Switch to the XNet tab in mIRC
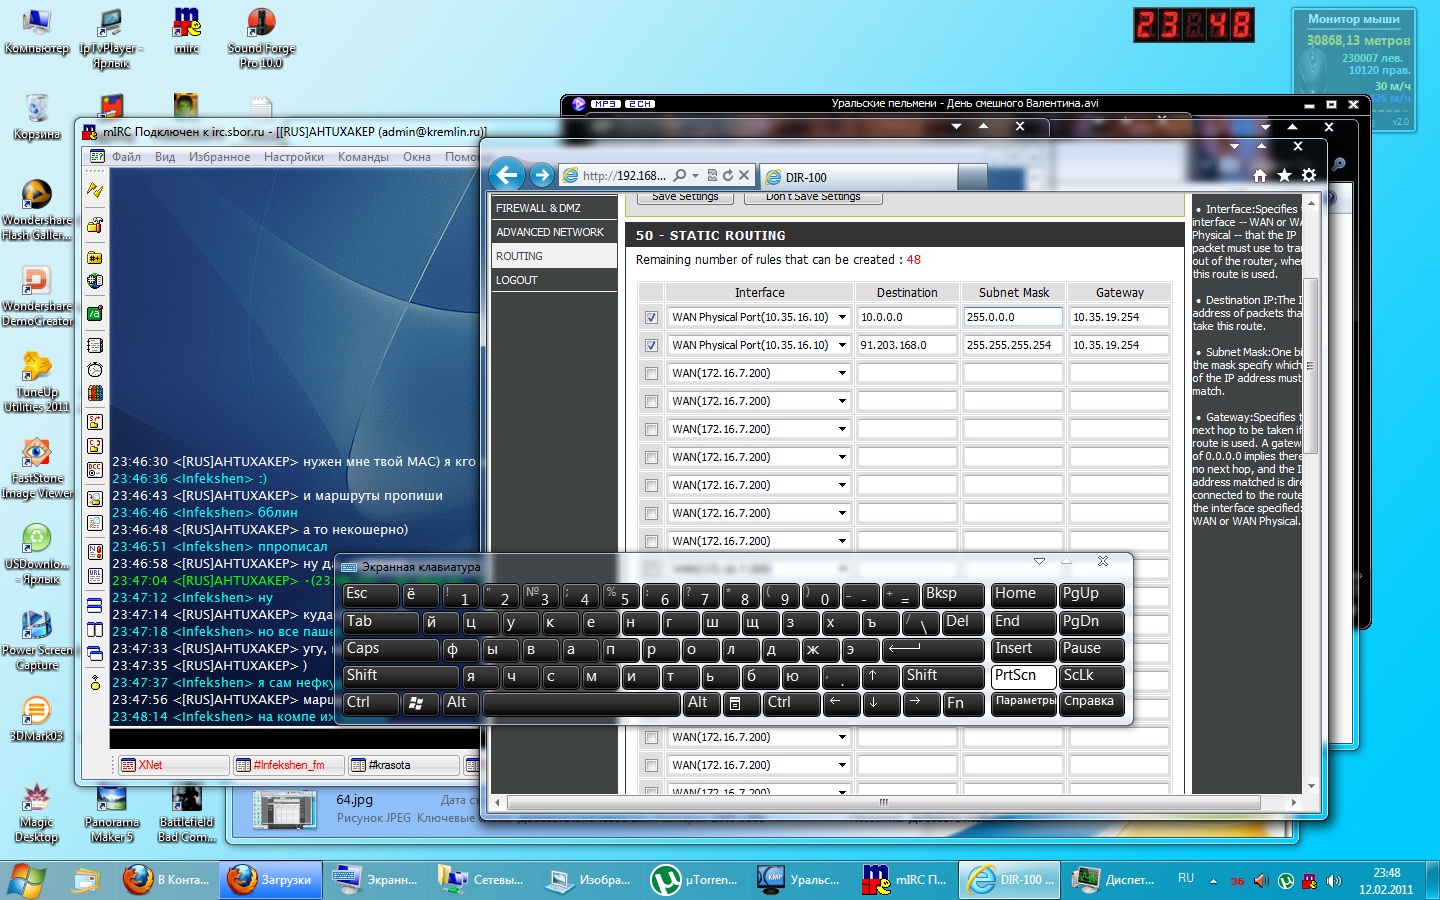Screen dimensions: 1440x900 coord(172,765)
